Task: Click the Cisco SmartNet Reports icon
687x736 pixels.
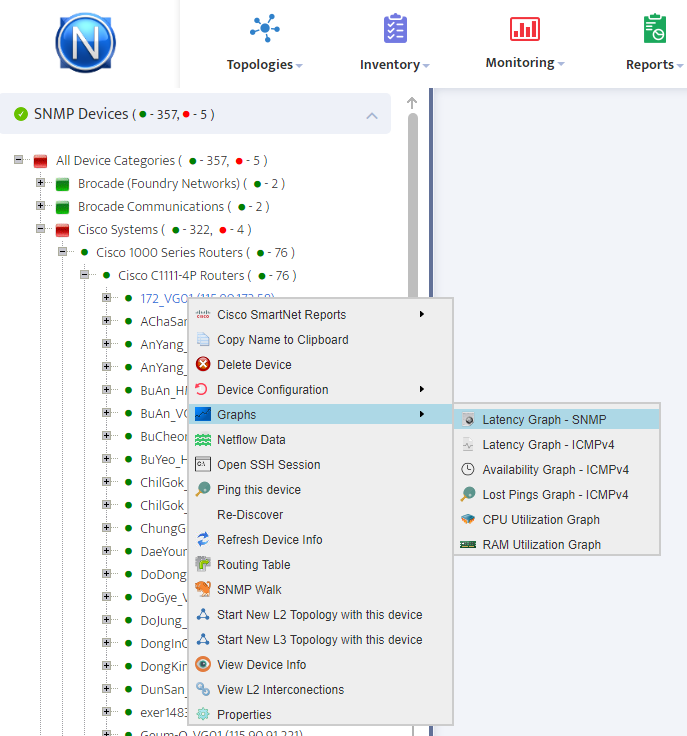Action: click(203, 314)
